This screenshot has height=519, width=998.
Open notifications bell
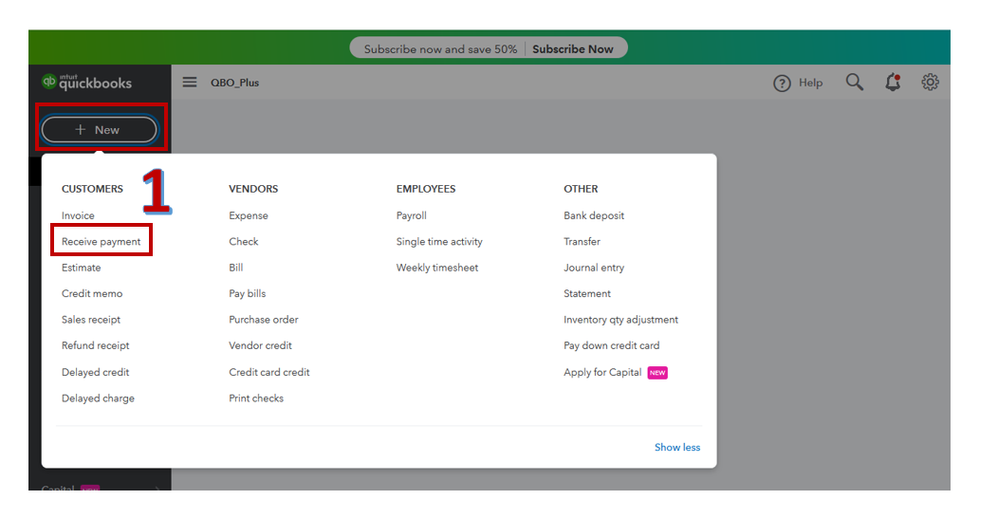click(x=893, y=82)
